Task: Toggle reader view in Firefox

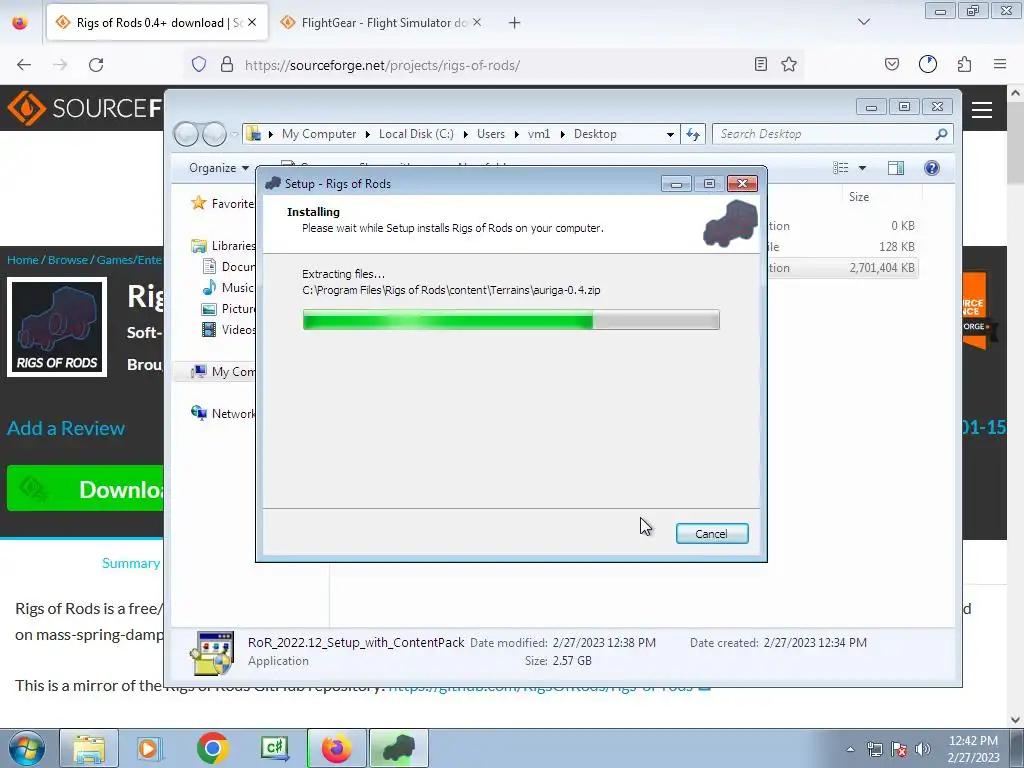Action: [x=761, y=65]
